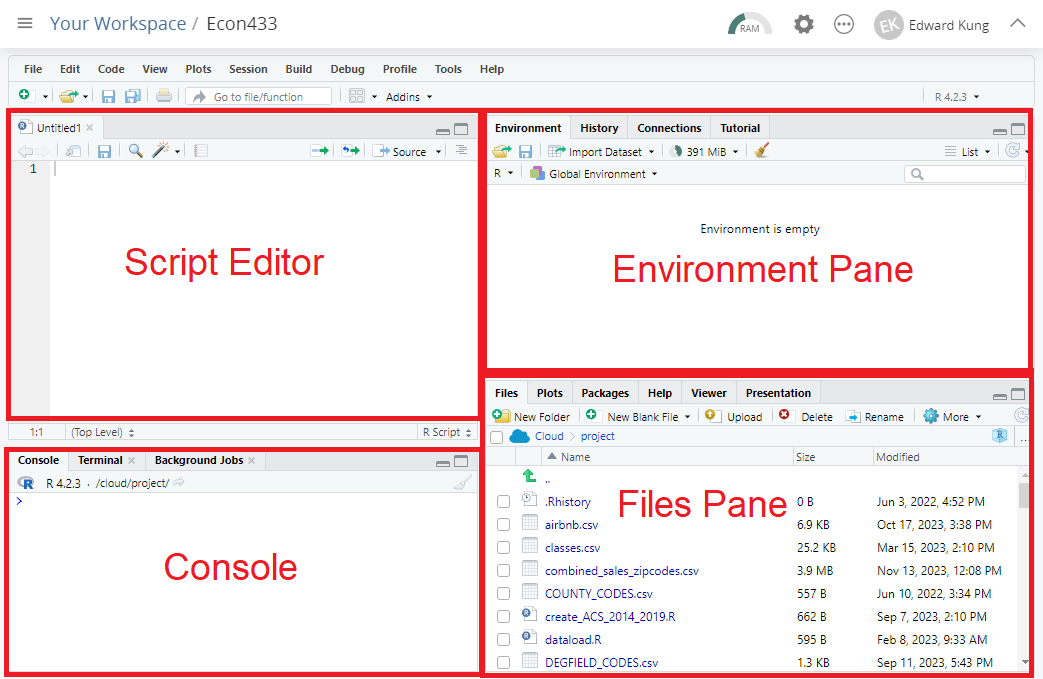Select create_ACS_2014_2019.R checkbox
Image resolution: width=1043 pixels, height=679 pixels.
tap(504, 616)
